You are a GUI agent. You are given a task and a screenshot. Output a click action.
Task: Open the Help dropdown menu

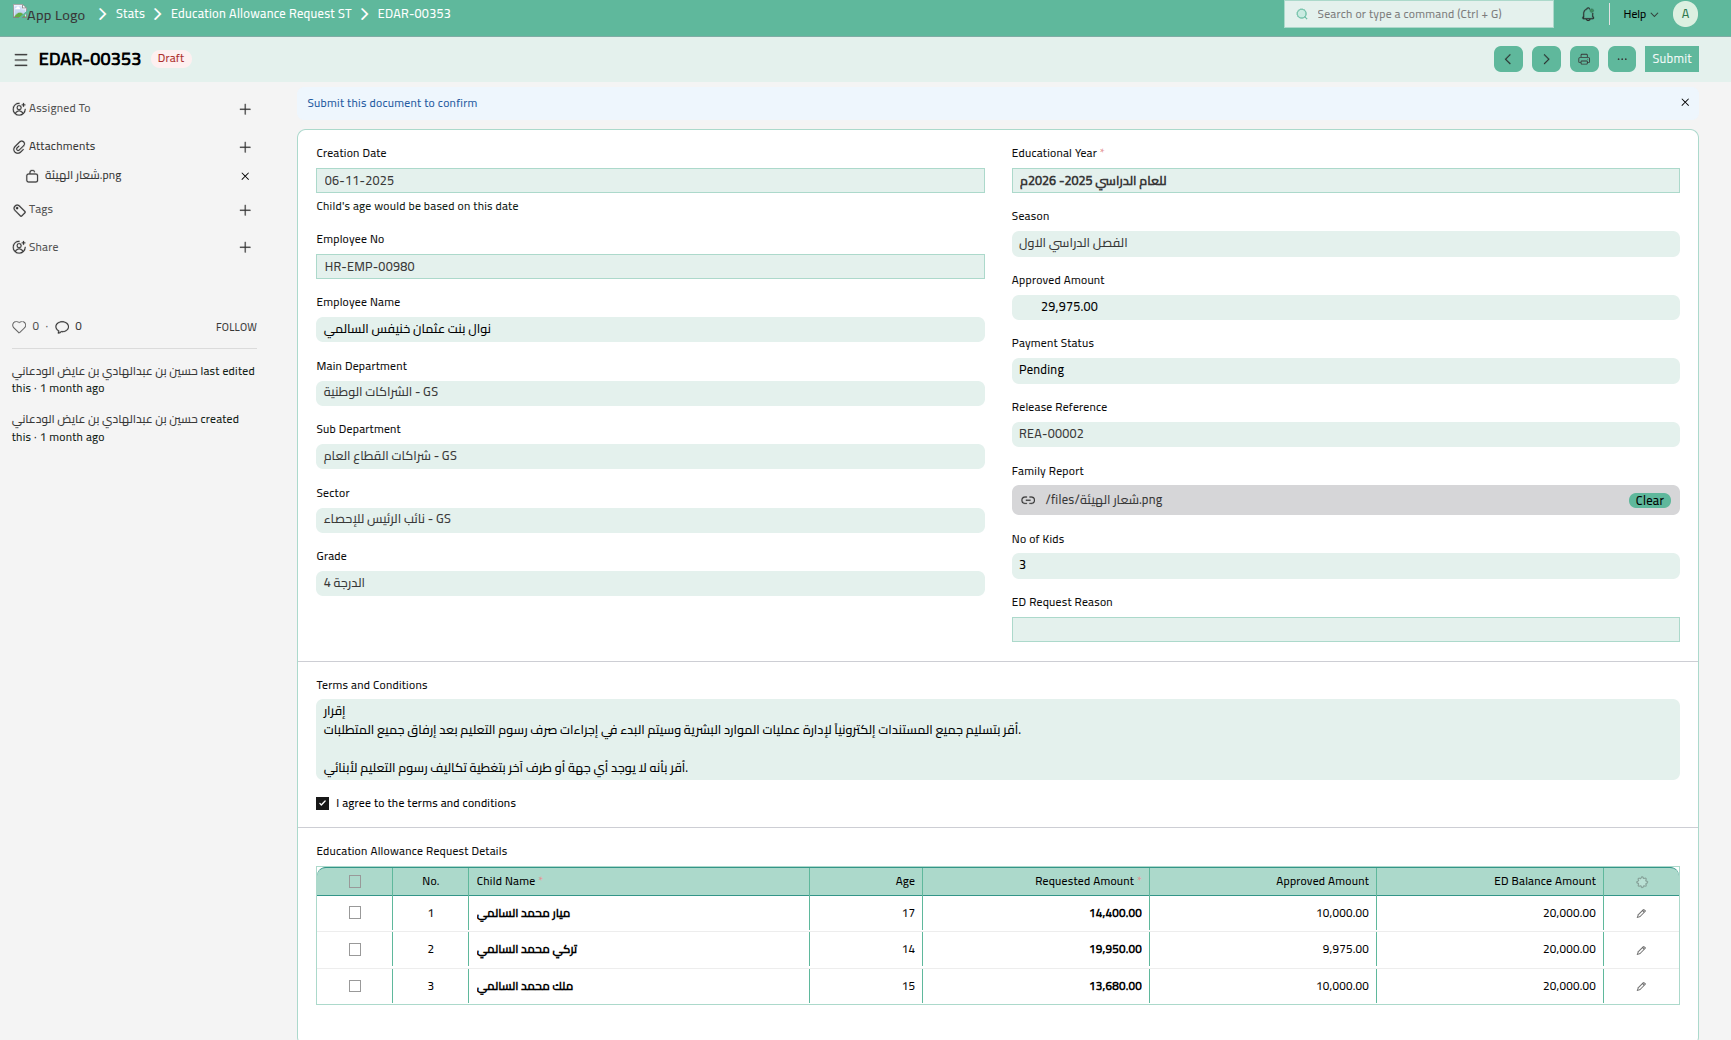[x=1640, y=14]
